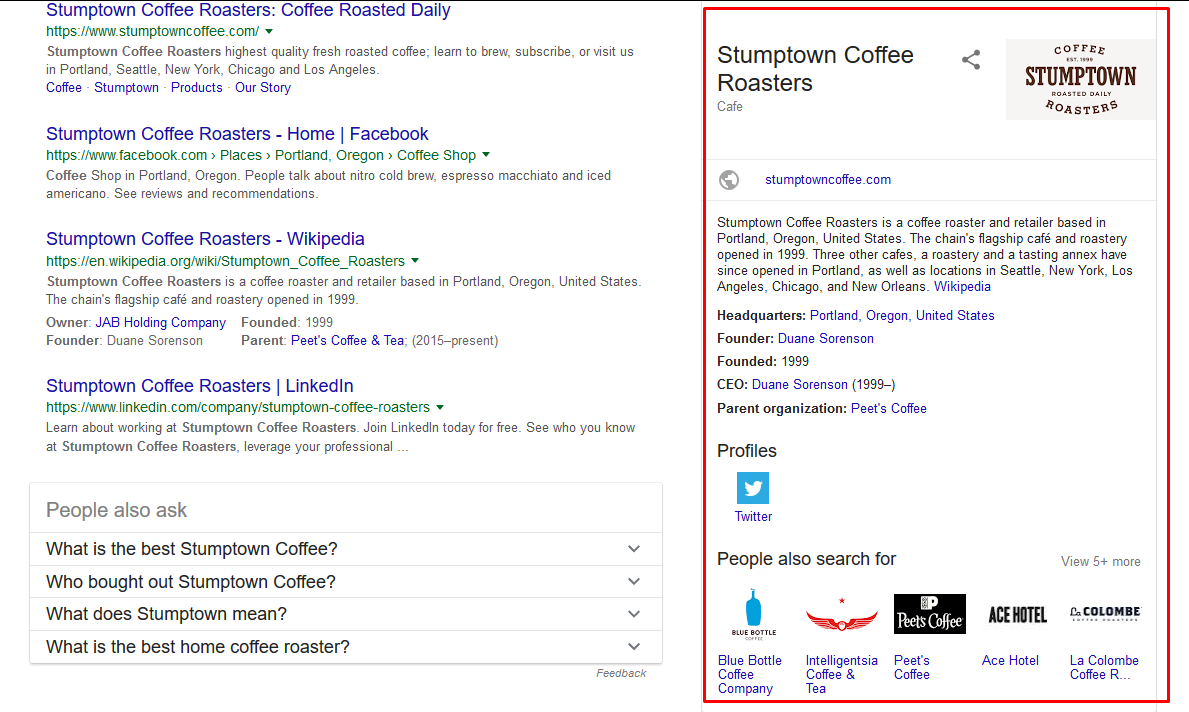1189x712 pixels.
Task: Open the Stumptown sitelink
Action: click(127, 88)
